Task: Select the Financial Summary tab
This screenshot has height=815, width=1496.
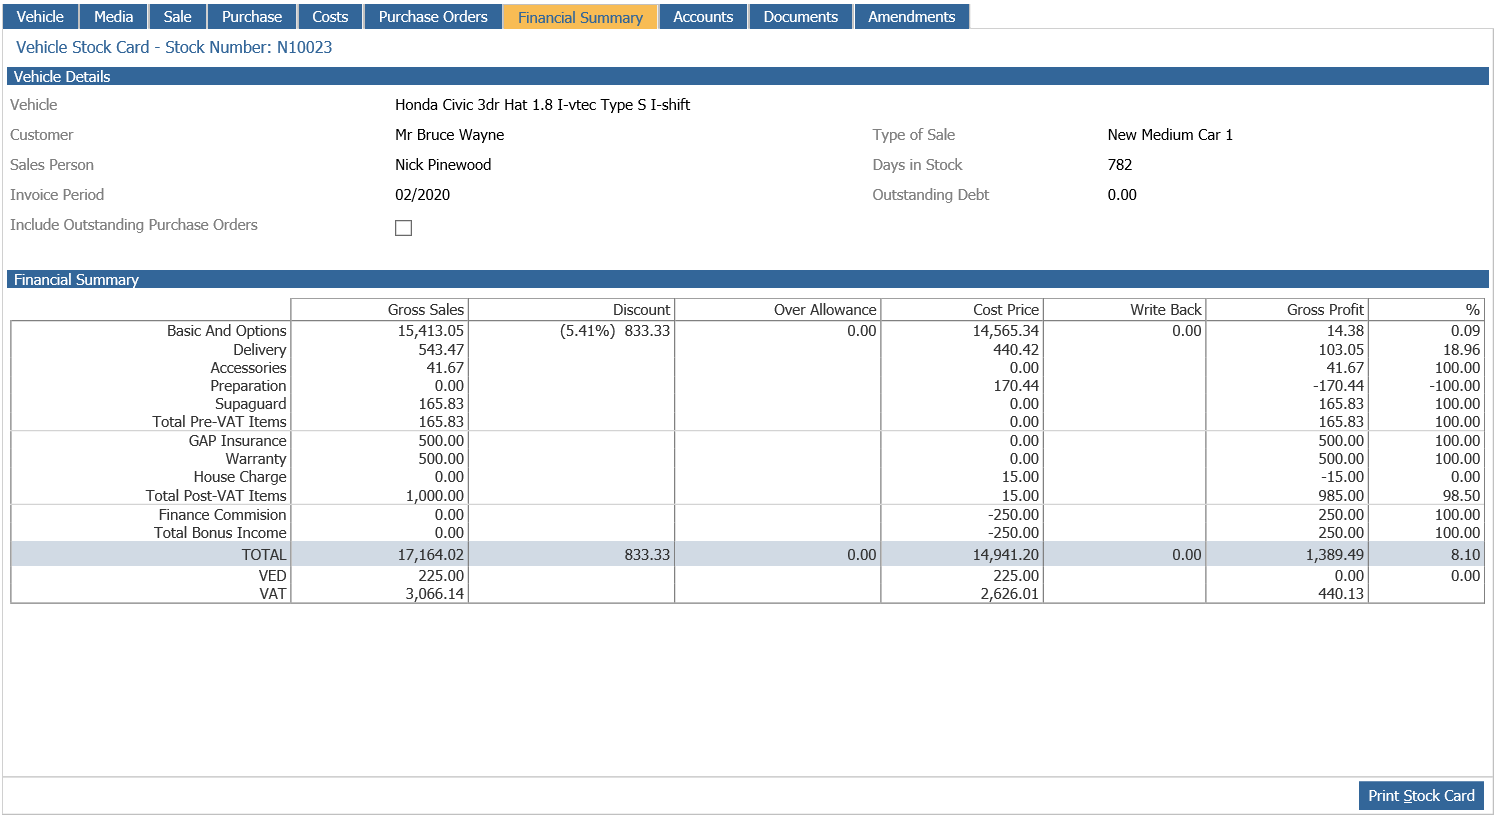Action: tap(580, 17)
